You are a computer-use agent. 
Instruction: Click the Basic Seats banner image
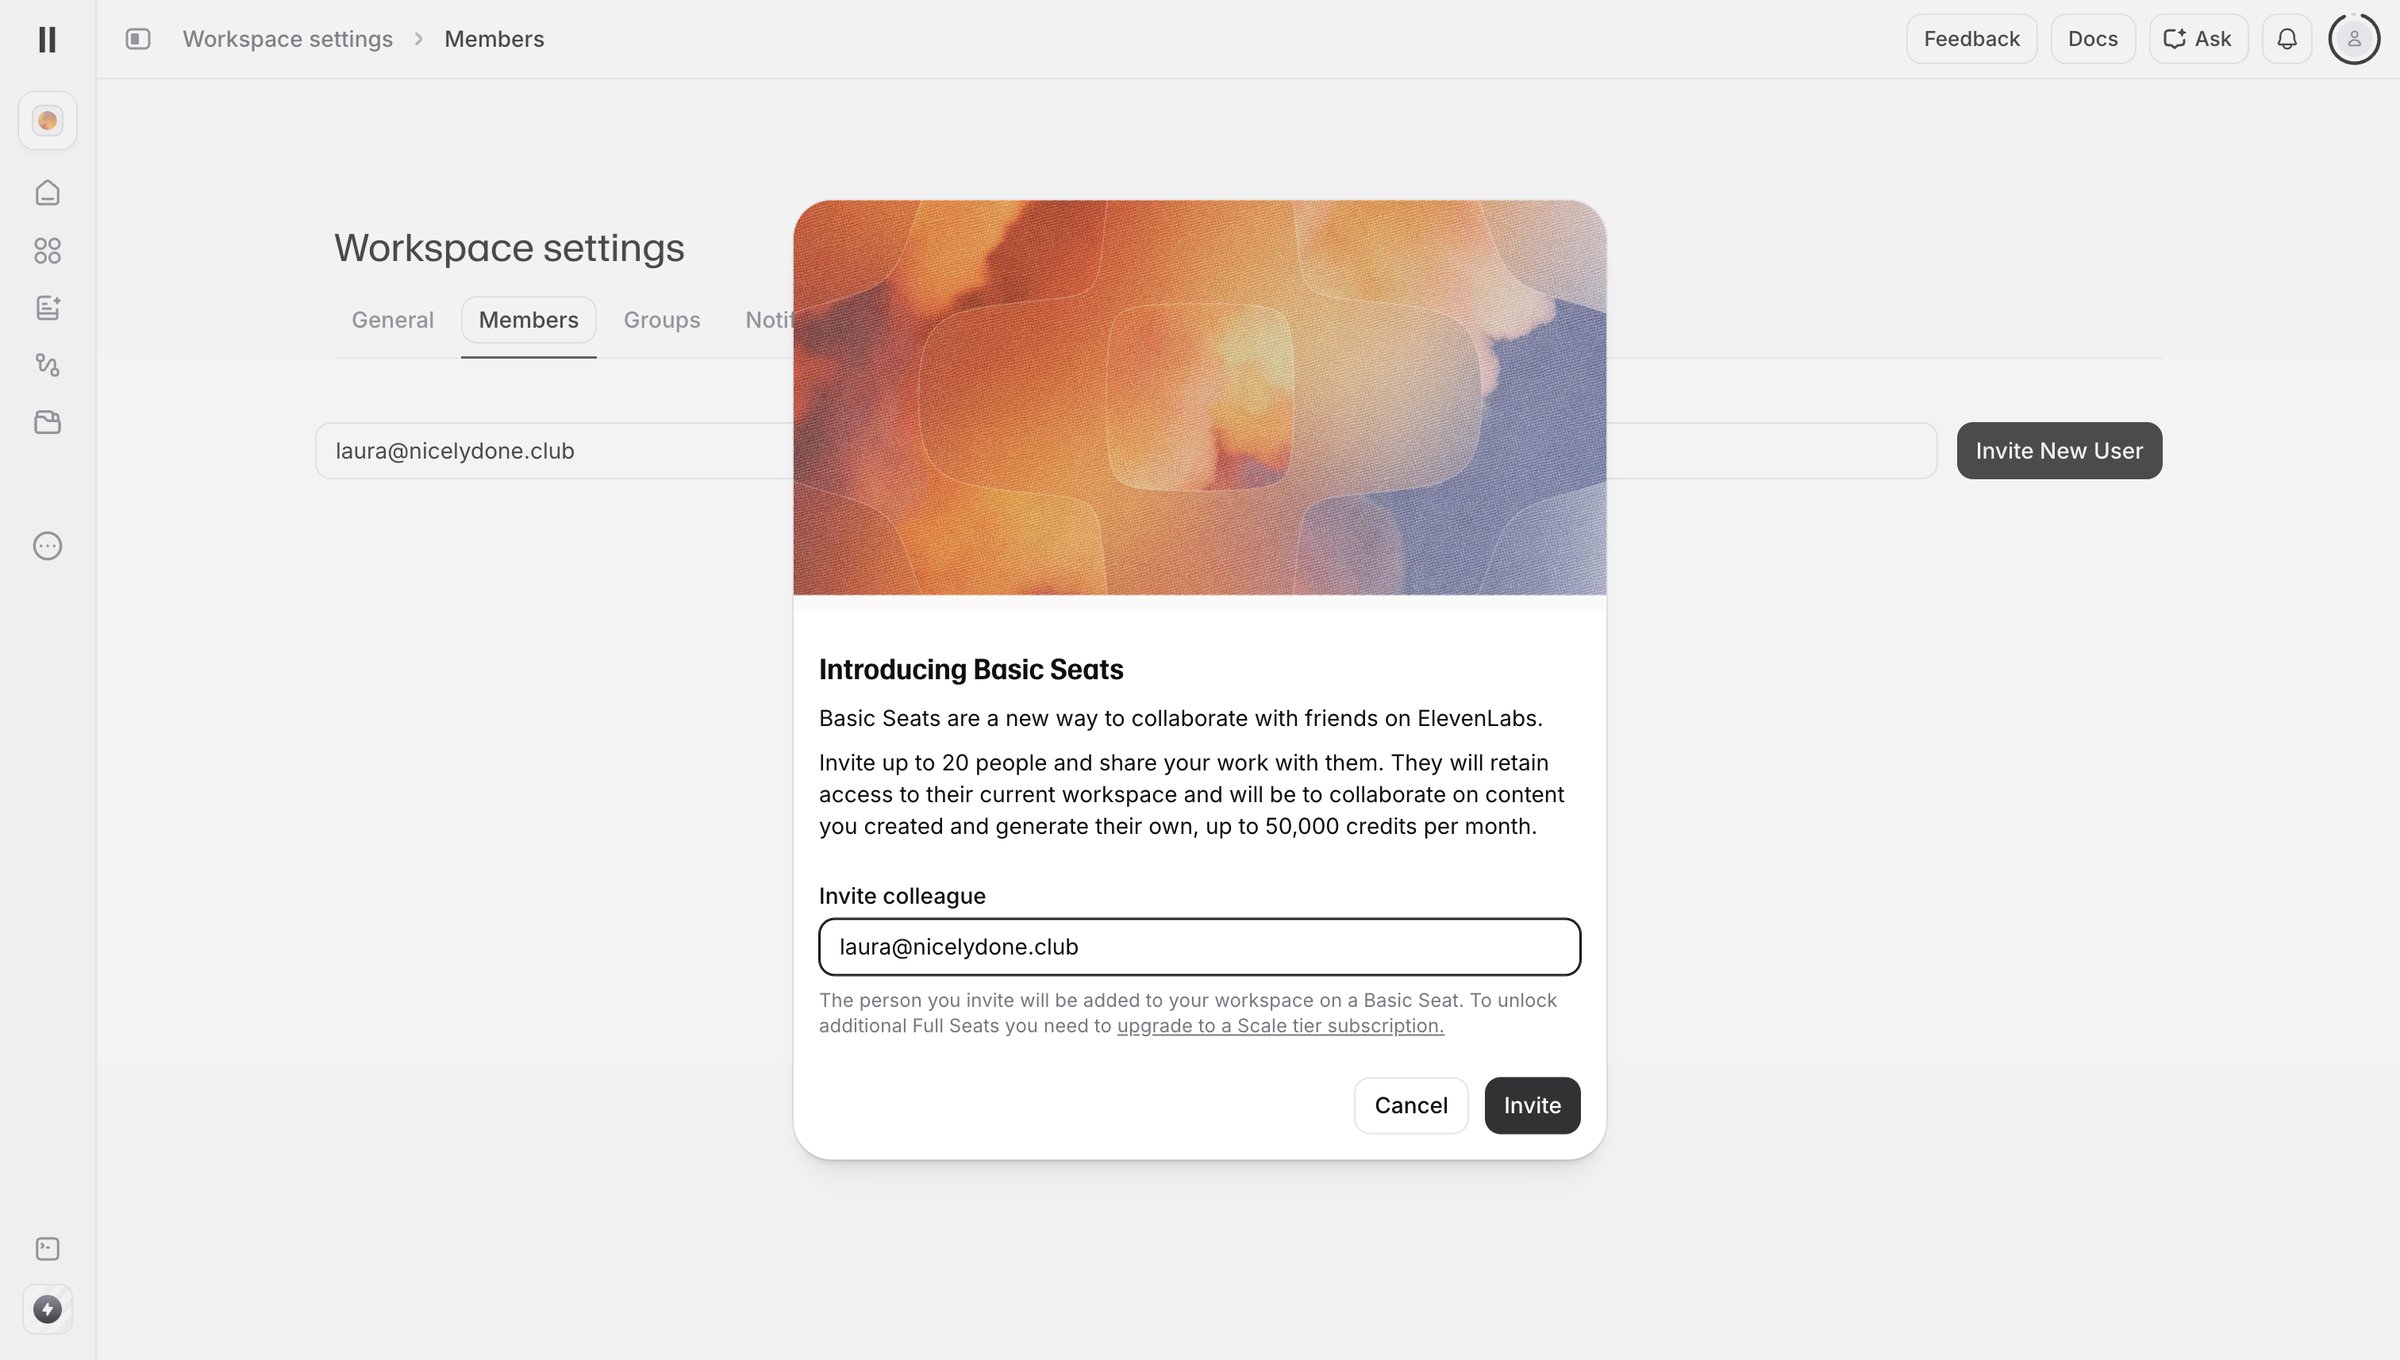[1199, 398]
